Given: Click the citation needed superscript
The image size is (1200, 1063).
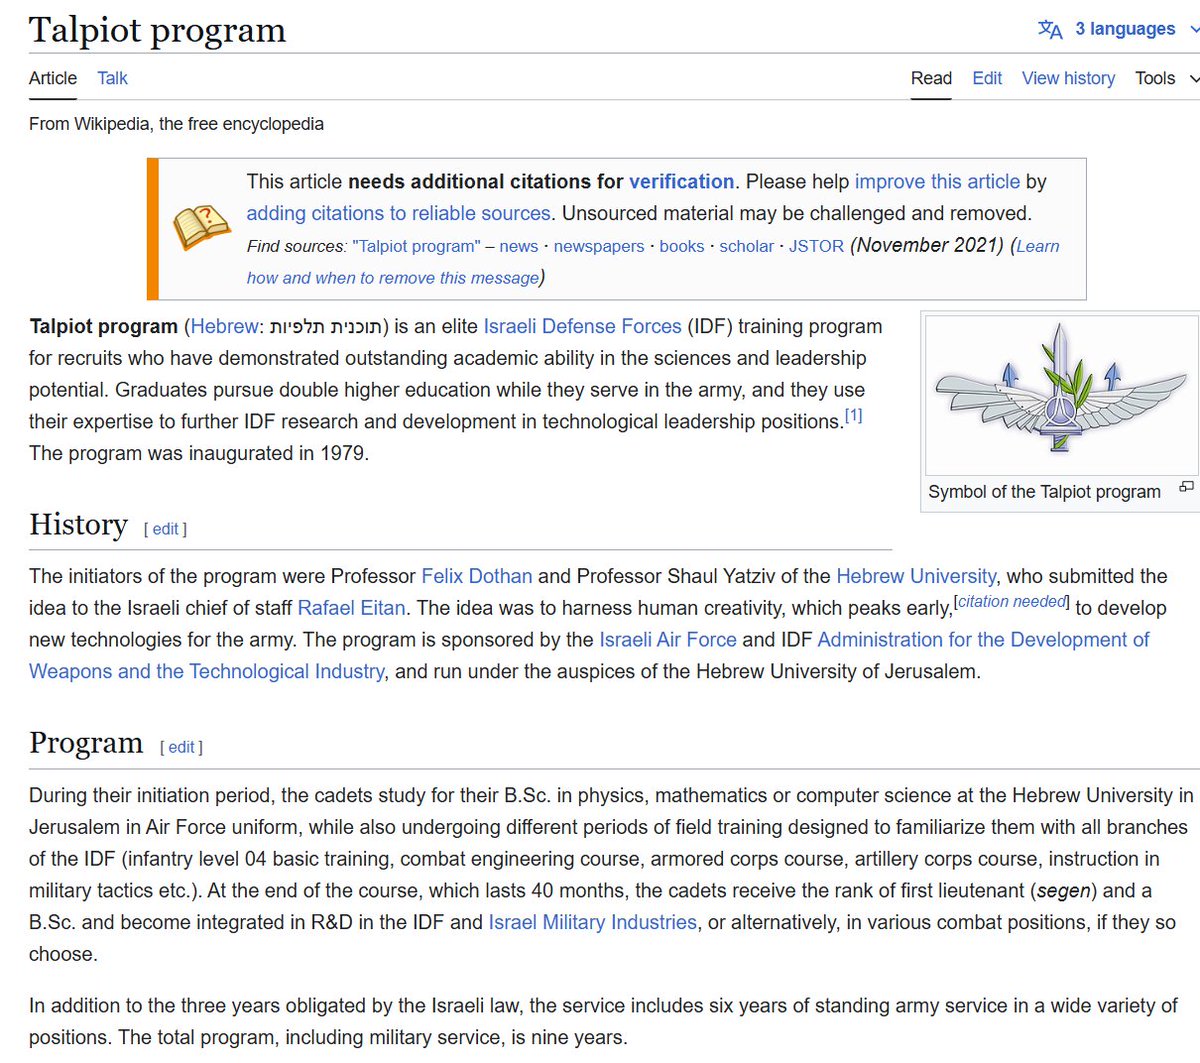Looking at the screenshot, I should pos(1012,602).
